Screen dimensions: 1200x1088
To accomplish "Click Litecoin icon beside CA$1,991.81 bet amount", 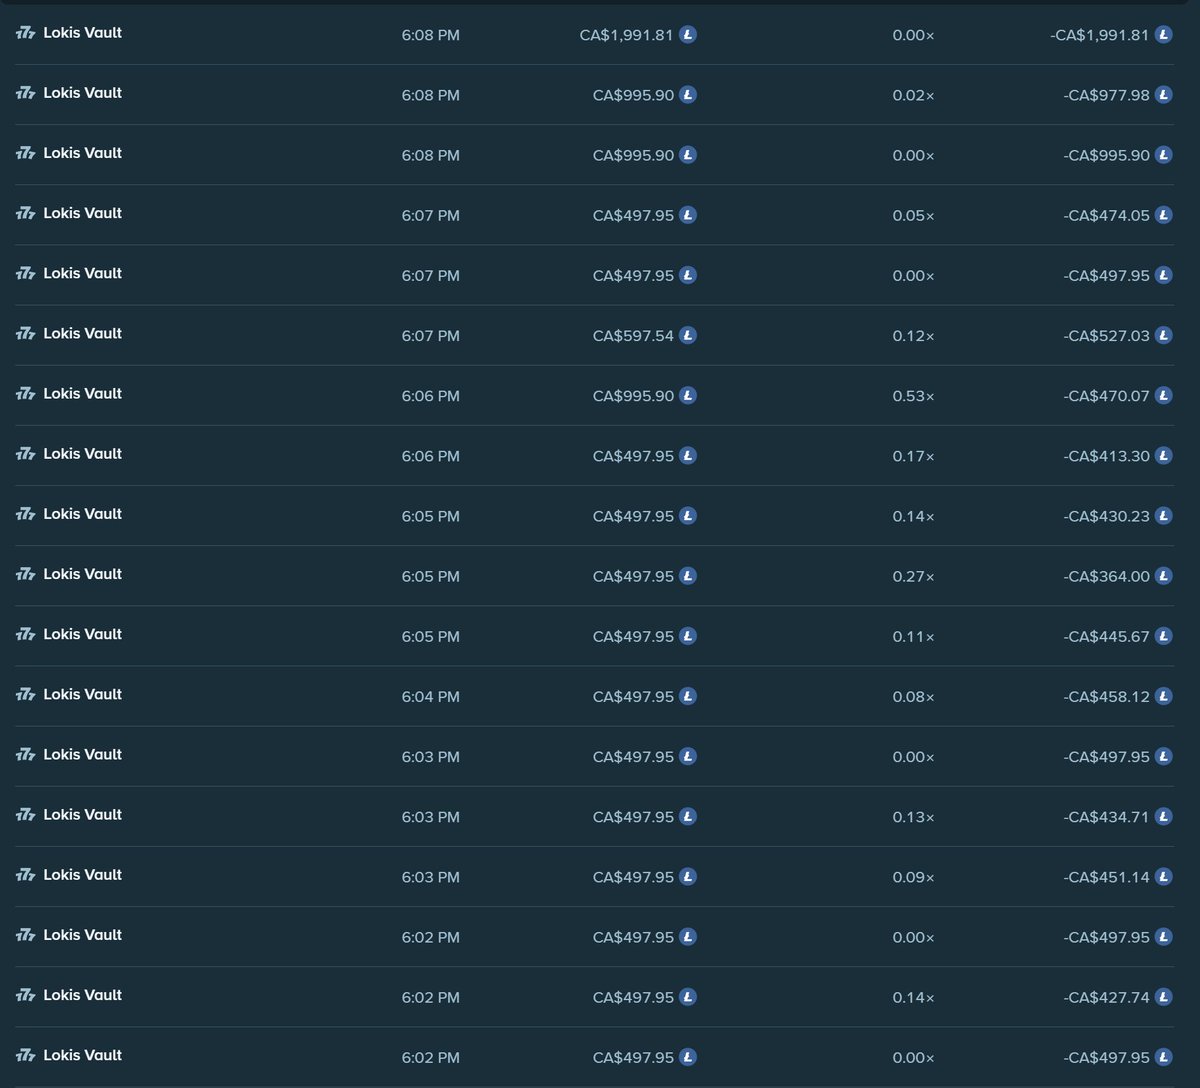I will pyautogui.click(x=687, y=35).
